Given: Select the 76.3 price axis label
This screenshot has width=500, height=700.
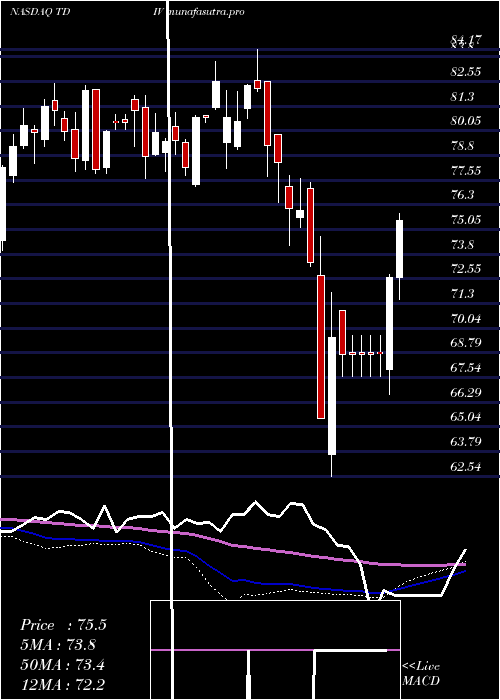Looking at the screenshot, I should coord(462,195).
